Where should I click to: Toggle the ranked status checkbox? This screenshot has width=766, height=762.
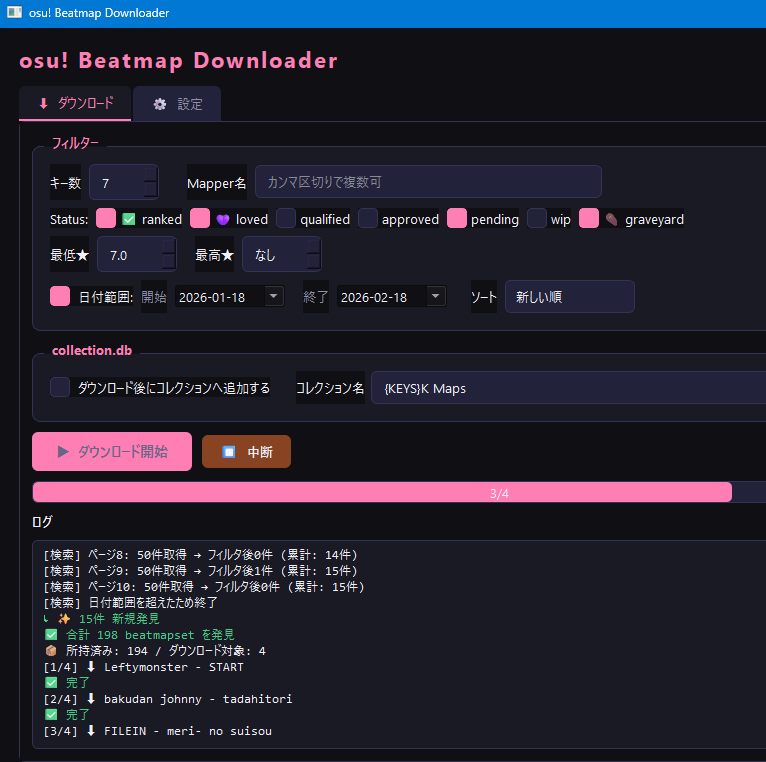click(x=106, y=218)
